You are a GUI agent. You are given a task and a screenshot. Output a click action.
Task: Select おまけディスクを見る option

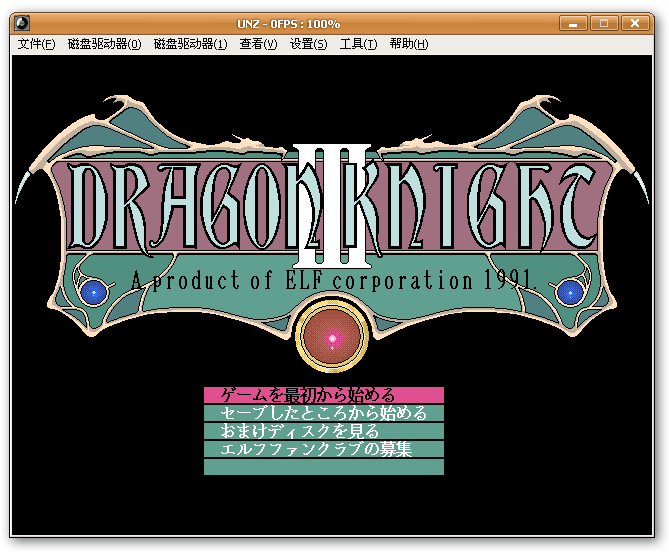point(324,431)
